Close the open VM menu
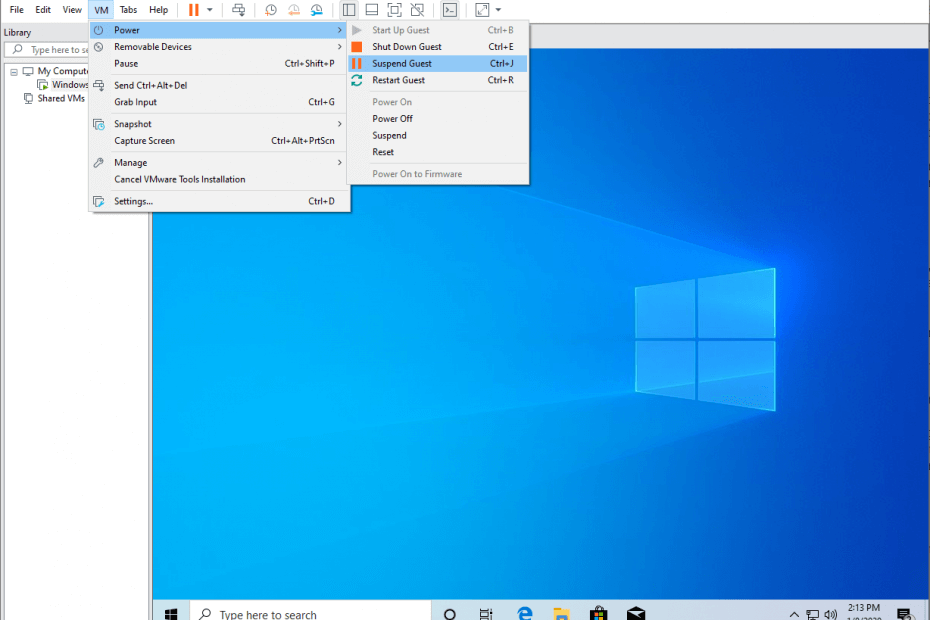Image resolution: width=930 pixels, height=620 pixels. (101, 10)
